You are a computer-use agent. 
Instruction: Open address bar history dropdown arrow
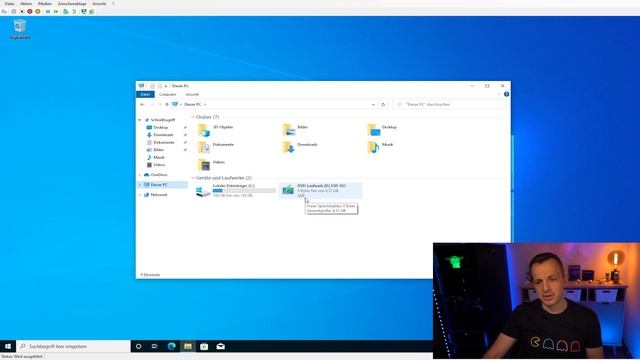pos(373,104)
